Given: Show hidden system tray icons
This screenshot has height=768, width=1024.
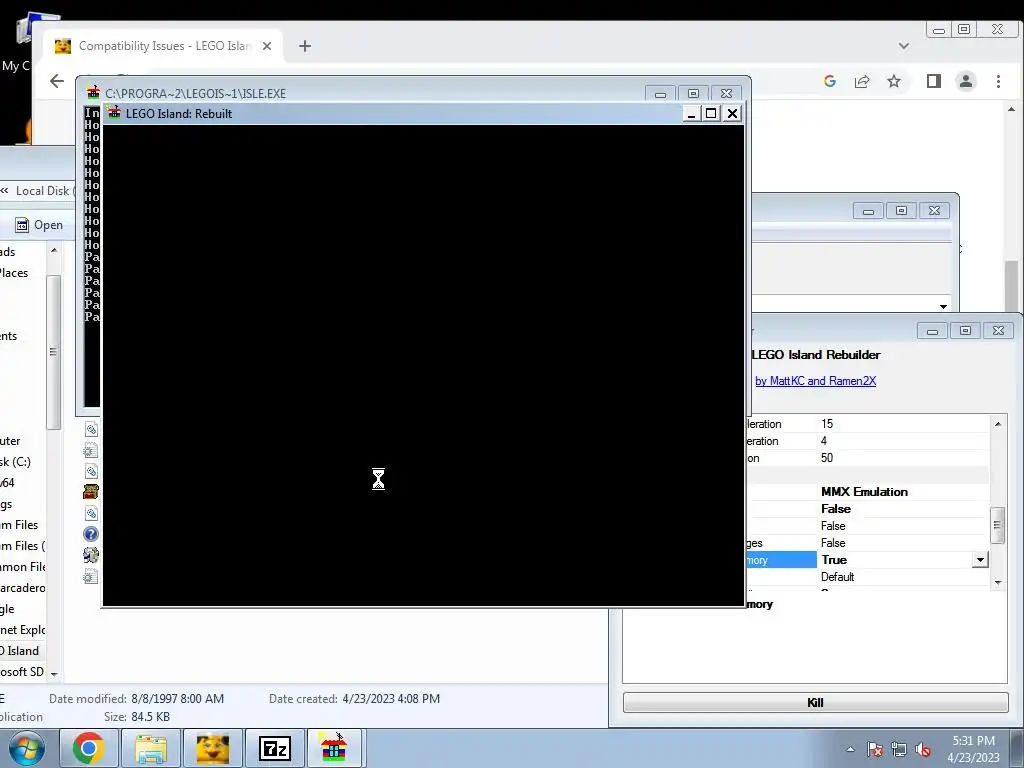Looking at the screenshot, I should pyautogui.click(x=850, y=749).
